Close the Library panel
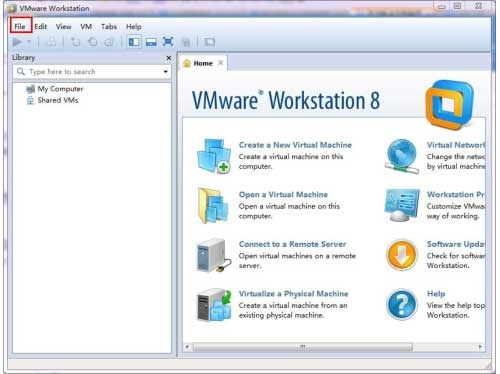This screenshot has width=500, height=374. point(169,58)
